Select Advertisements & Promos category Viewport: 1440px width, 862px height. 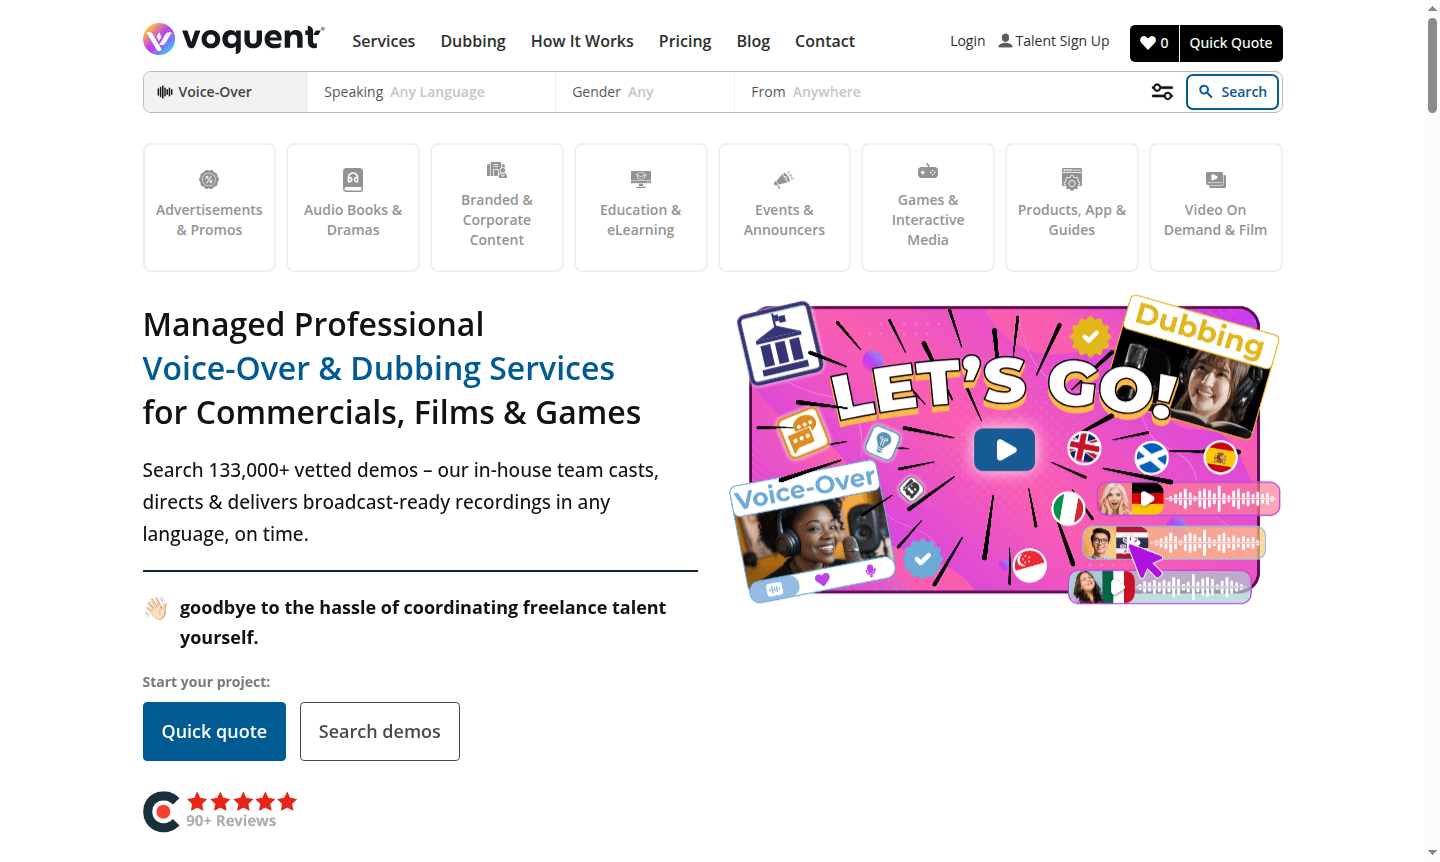click(x=209, y=208)
